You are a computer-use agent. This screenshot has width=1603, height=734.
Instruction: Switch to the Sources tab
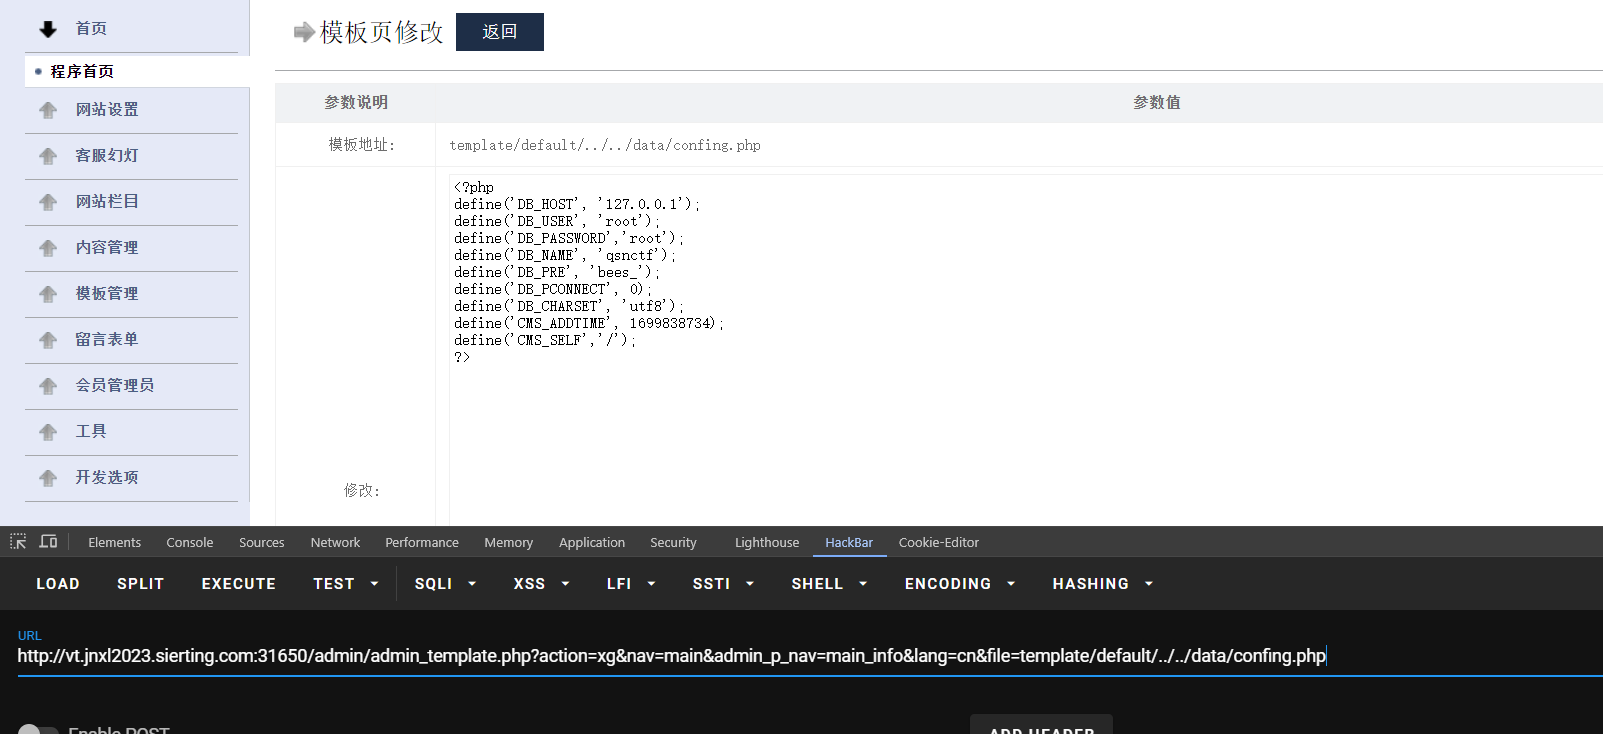tap(262, 542)
